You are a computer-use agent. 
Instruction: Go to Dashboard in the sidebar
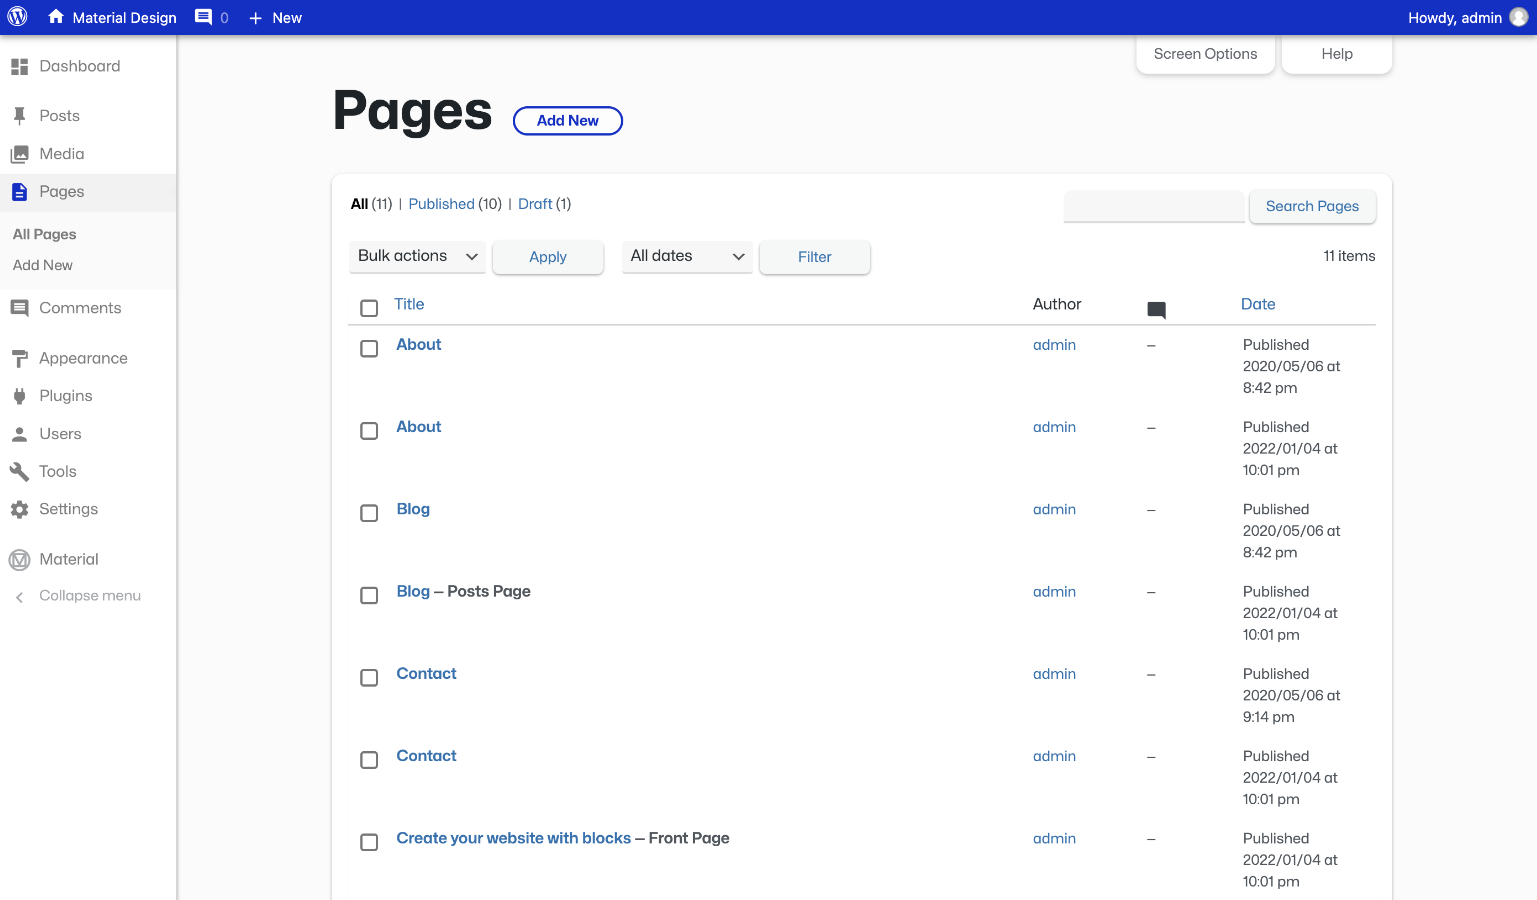[79, 66]
